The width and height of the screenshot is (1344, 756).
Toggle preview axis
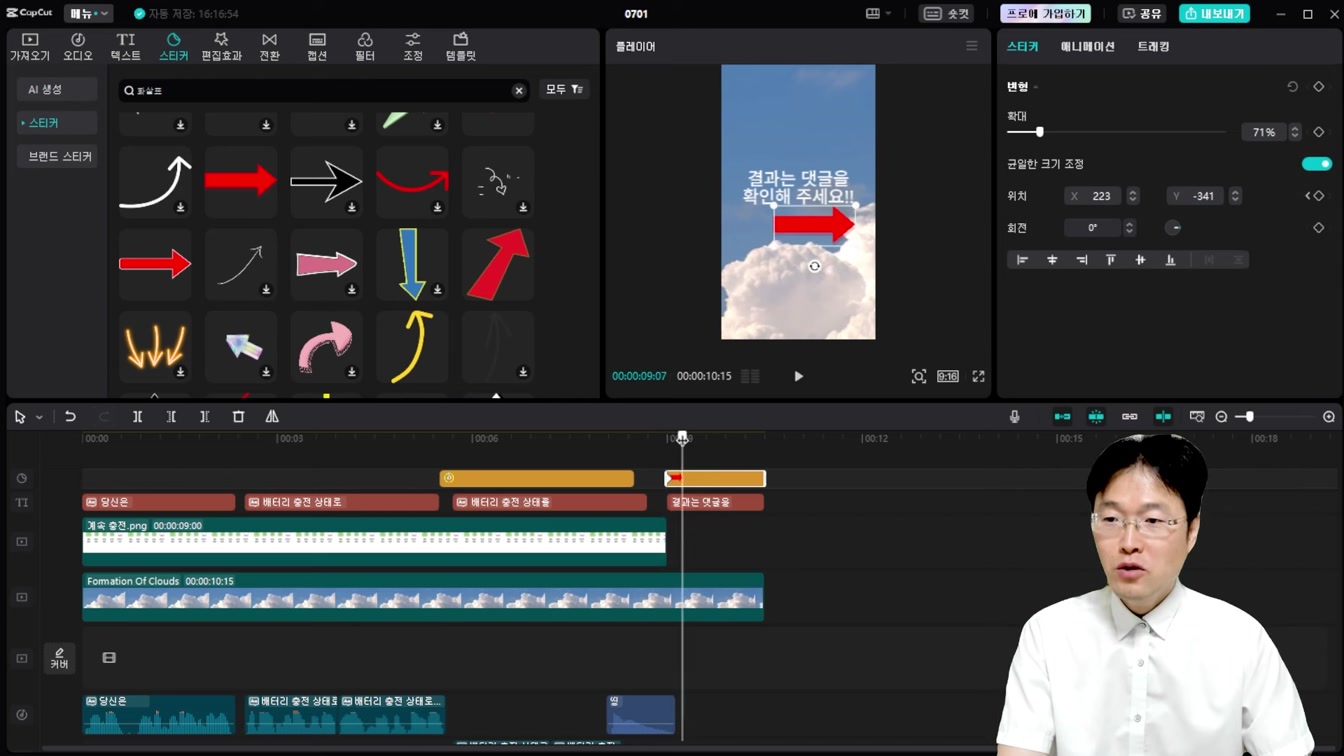click(x=1163, y=416)
